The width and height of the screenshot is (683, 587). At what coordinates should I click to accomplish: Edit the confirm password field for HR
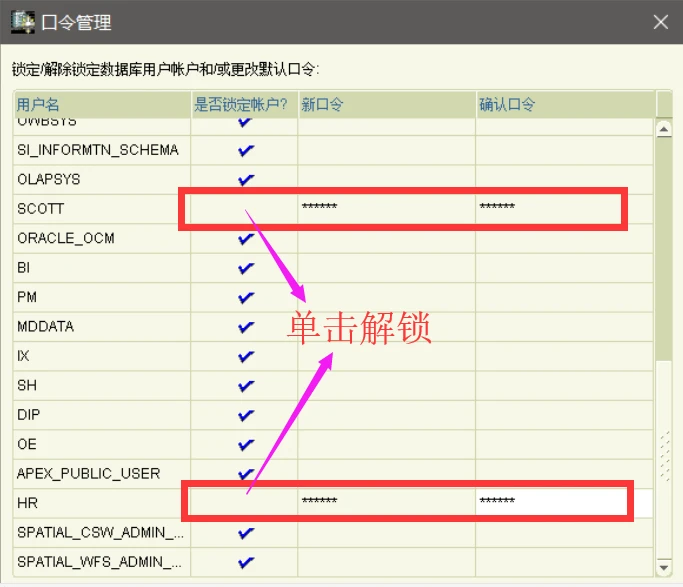[x=565, y=503]
